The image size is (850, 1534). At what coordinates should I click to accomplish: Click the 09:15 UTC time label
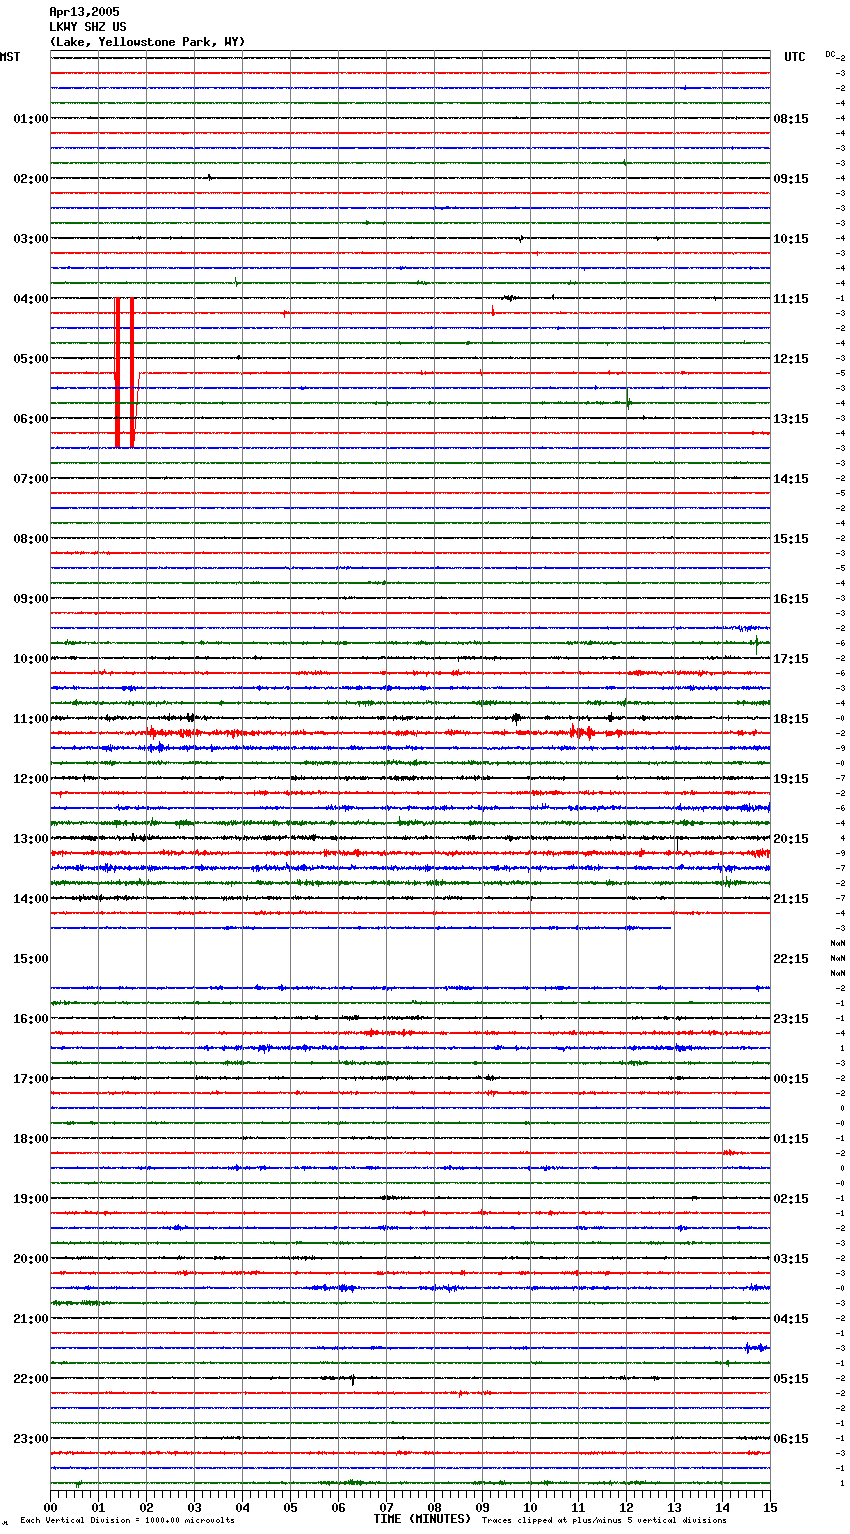[791, 179]
